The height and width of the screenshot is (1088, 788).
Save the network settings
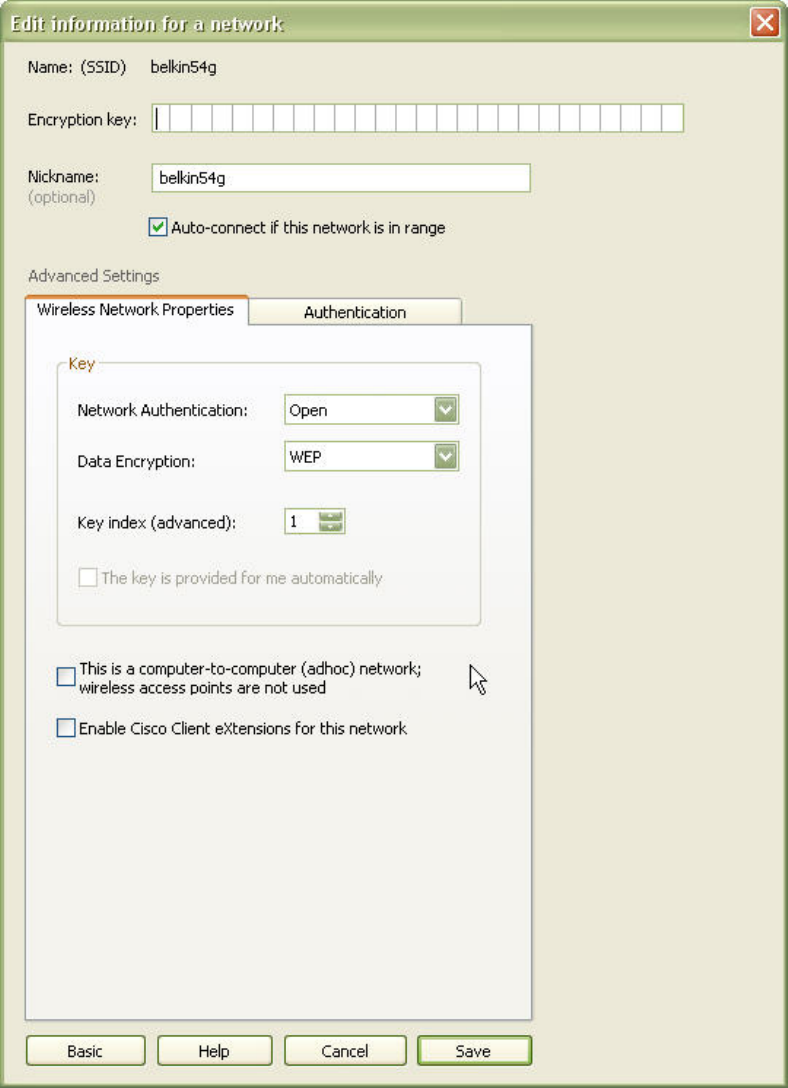pos(474,1051)
